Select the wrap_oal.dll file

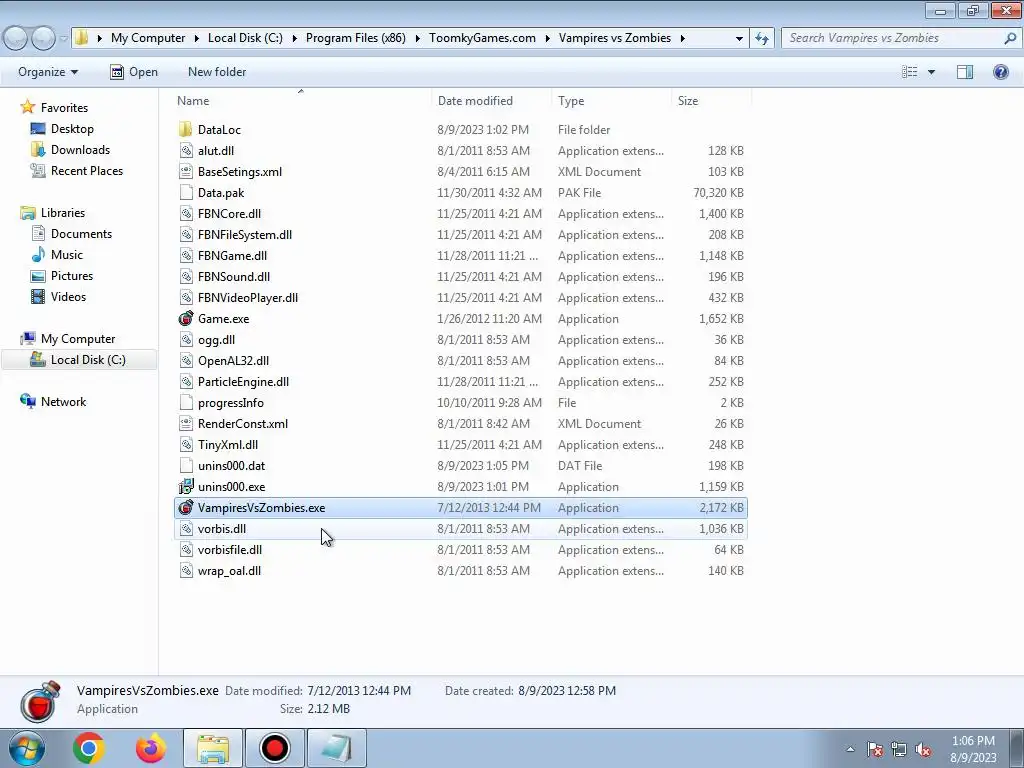click(x=229, y=570)
